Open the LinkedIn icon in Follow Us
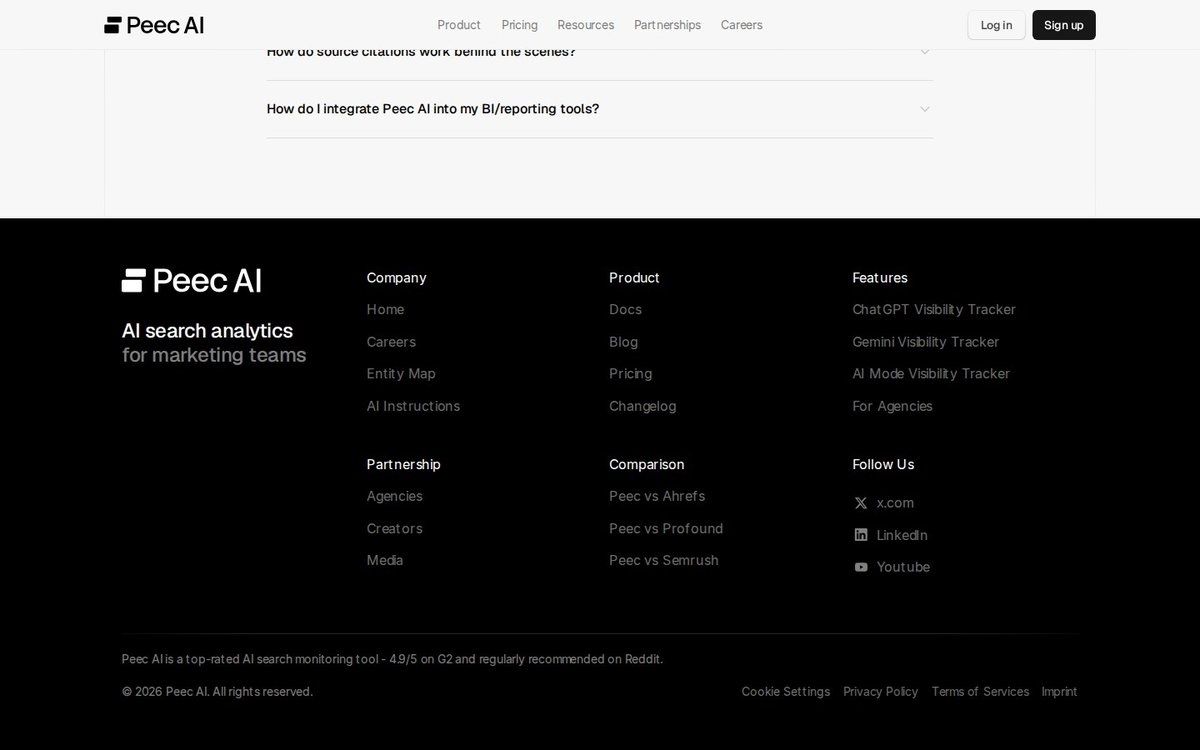Viewport: 1200px width, 750px height. (861, 535)
